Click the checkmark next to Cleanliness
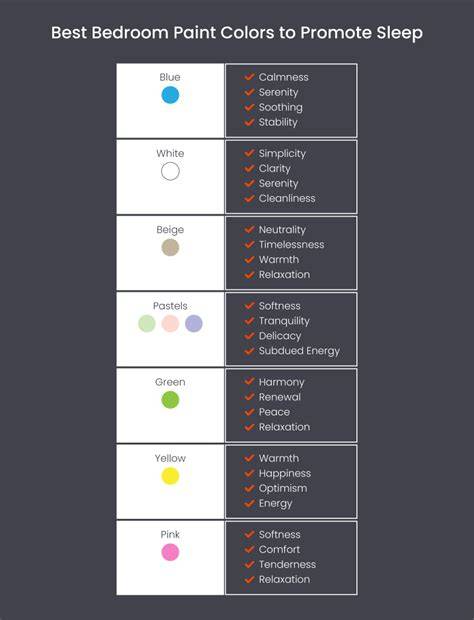Image resolution: width=474 pixels, height=620 pixels. point(249,198)
